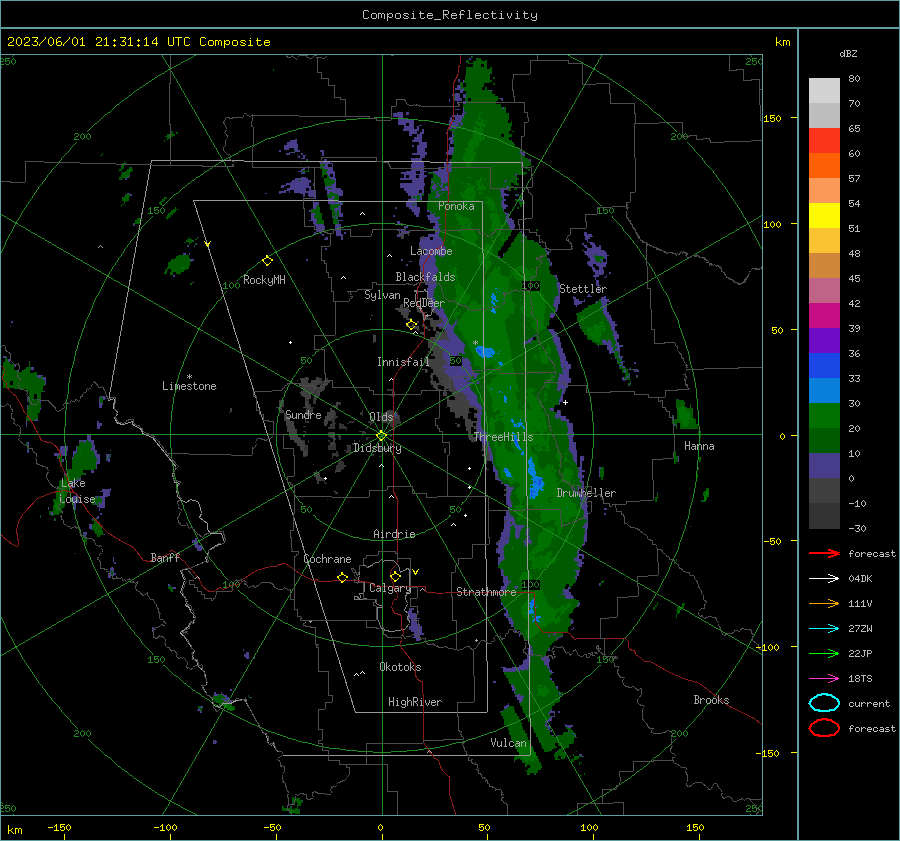Click the Composite_Reflectivity title
This screenshot has height=841, width=900.
coord(450,15)
